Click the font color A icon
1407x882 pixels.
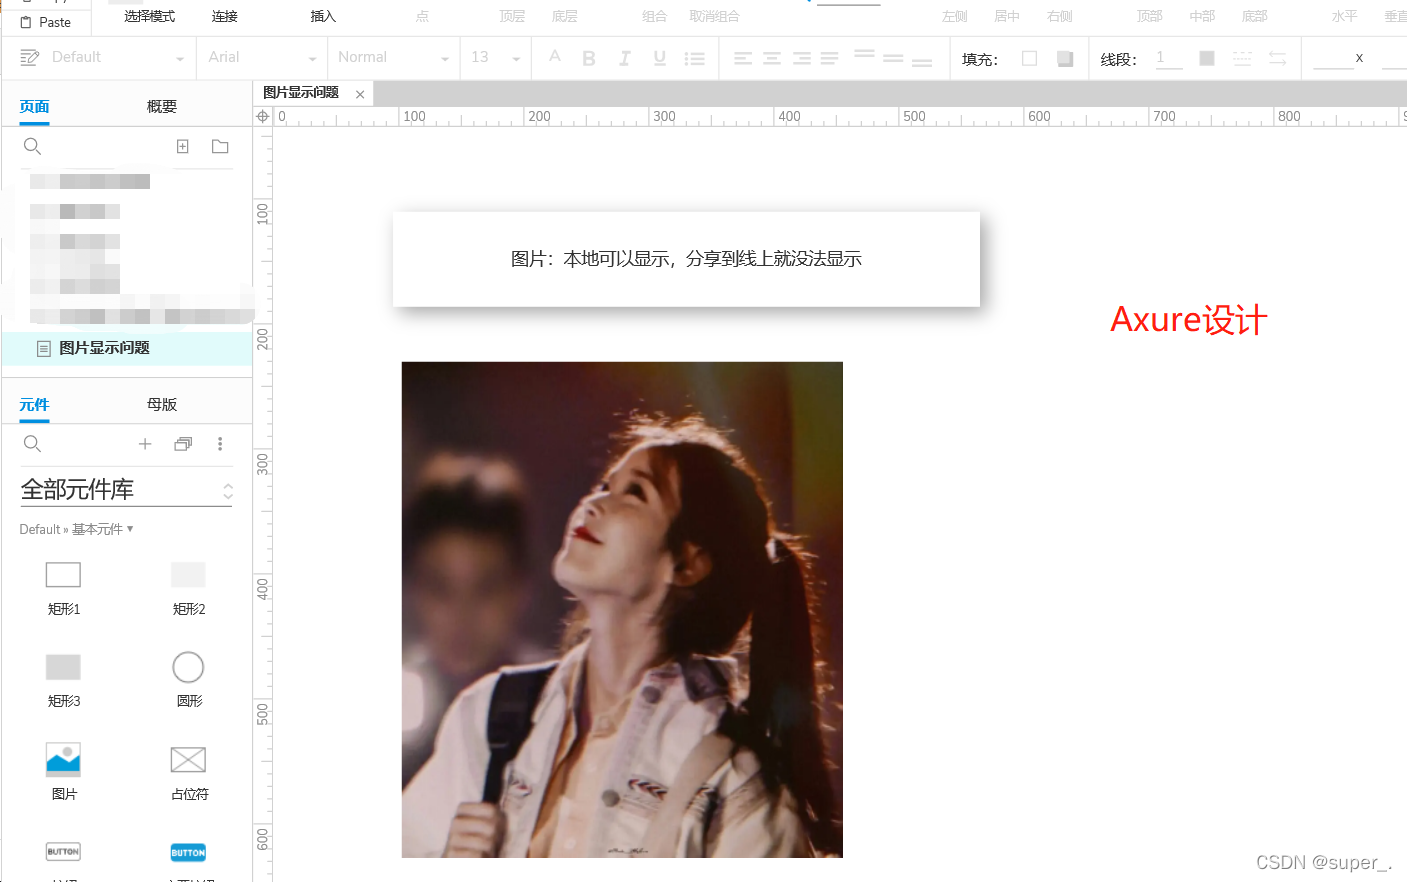click(x=555, y=57)
